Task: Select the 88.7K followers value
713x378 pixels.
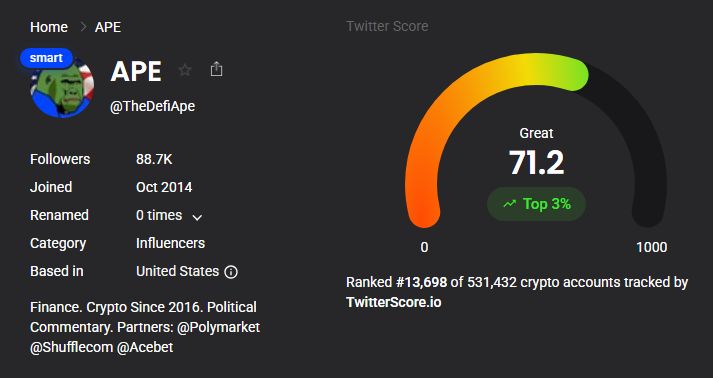Action: click(154, 159)
